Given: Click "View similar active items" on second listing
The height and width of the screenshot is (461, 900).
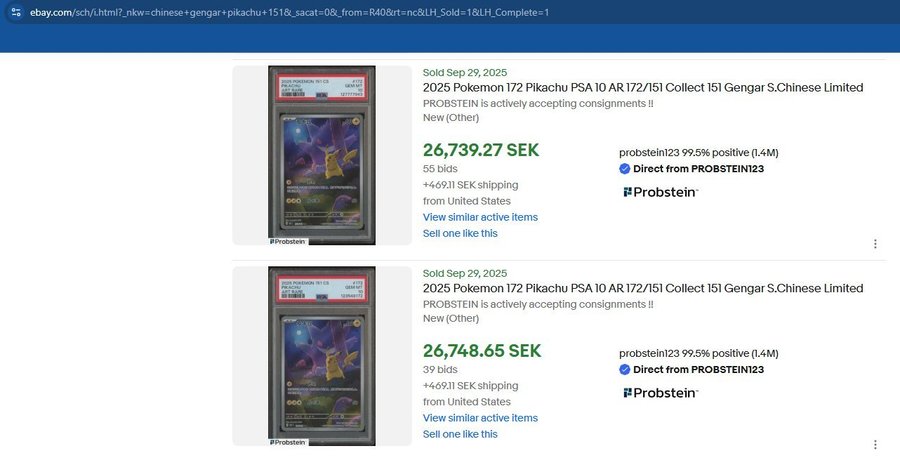Looking at the screenshot, I should click(480, 418).
